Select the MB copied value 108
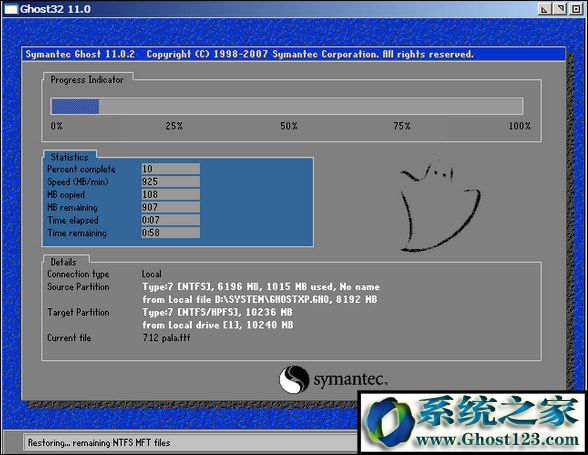The width and height of the screenshot is (588, 455). pos(171,194)
